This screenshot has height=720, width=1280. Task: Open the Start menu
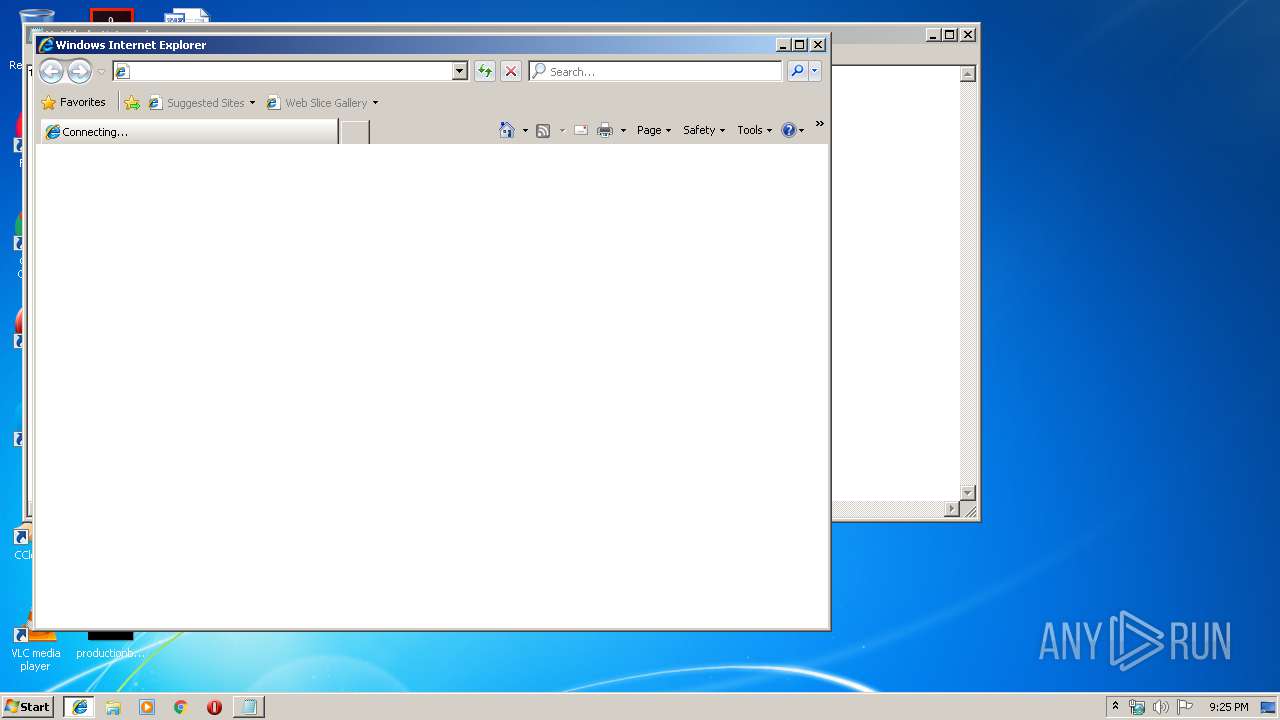[x=27, y=706]
